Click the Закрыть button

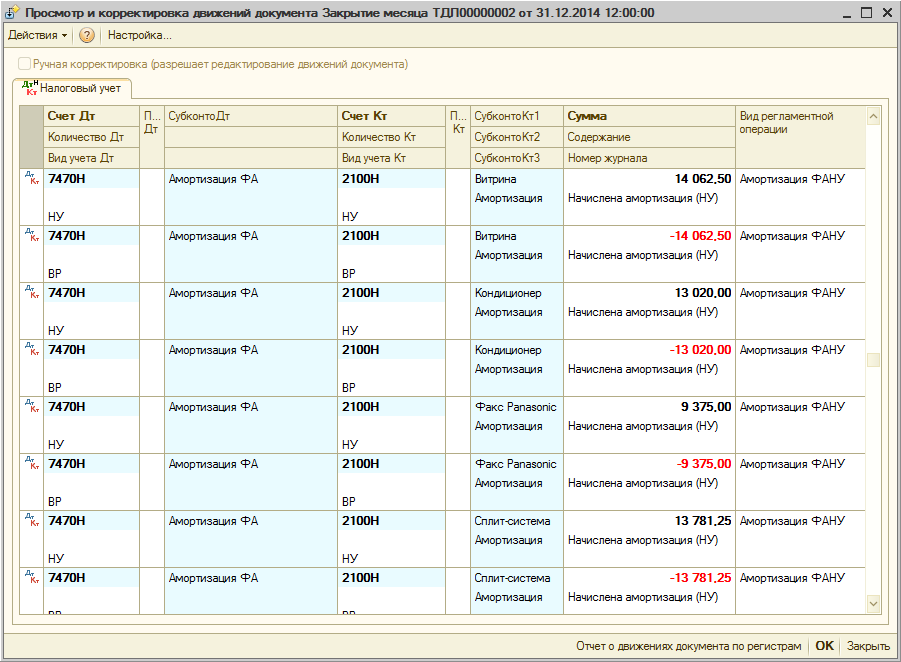tap(868, 646)
